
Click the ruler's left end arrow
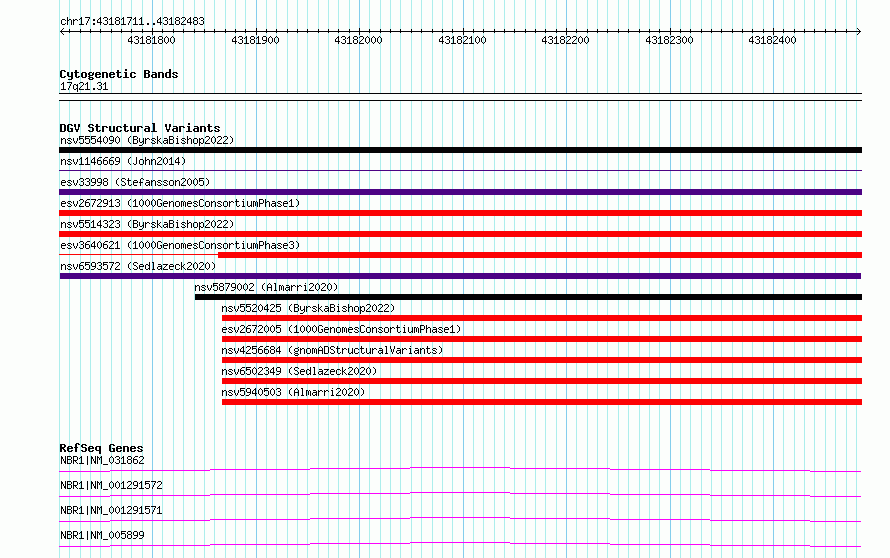point(62,31)
